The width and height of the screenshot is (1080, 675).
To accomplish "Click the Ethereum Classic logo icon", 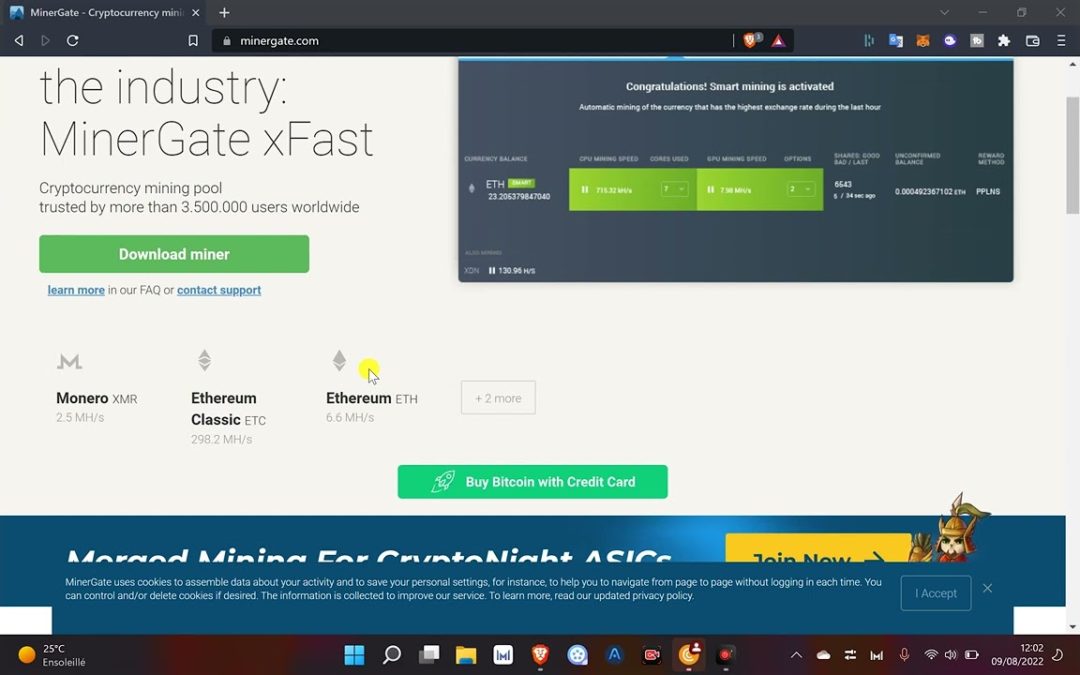I will [205, 360].
